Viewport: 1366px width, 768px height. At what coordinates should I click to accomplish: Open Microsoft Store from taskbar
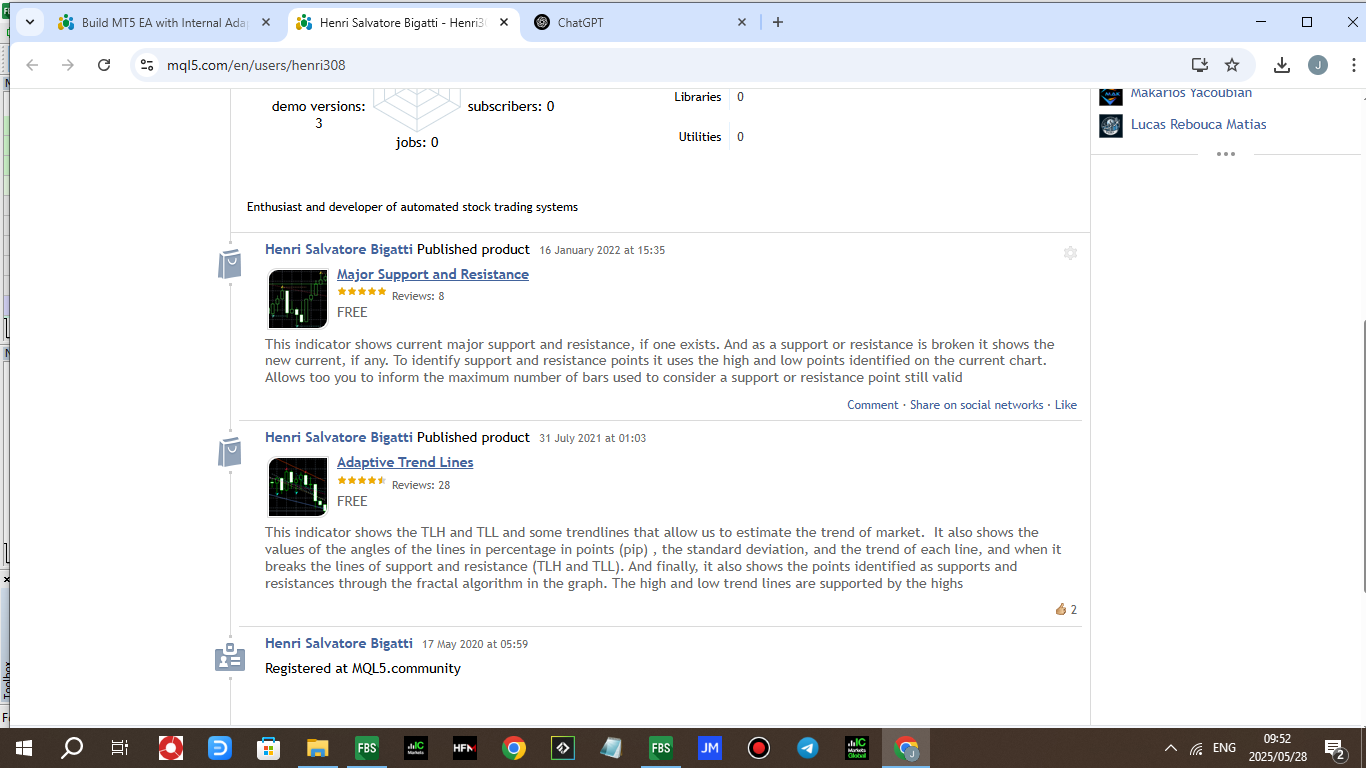point(268,748)
